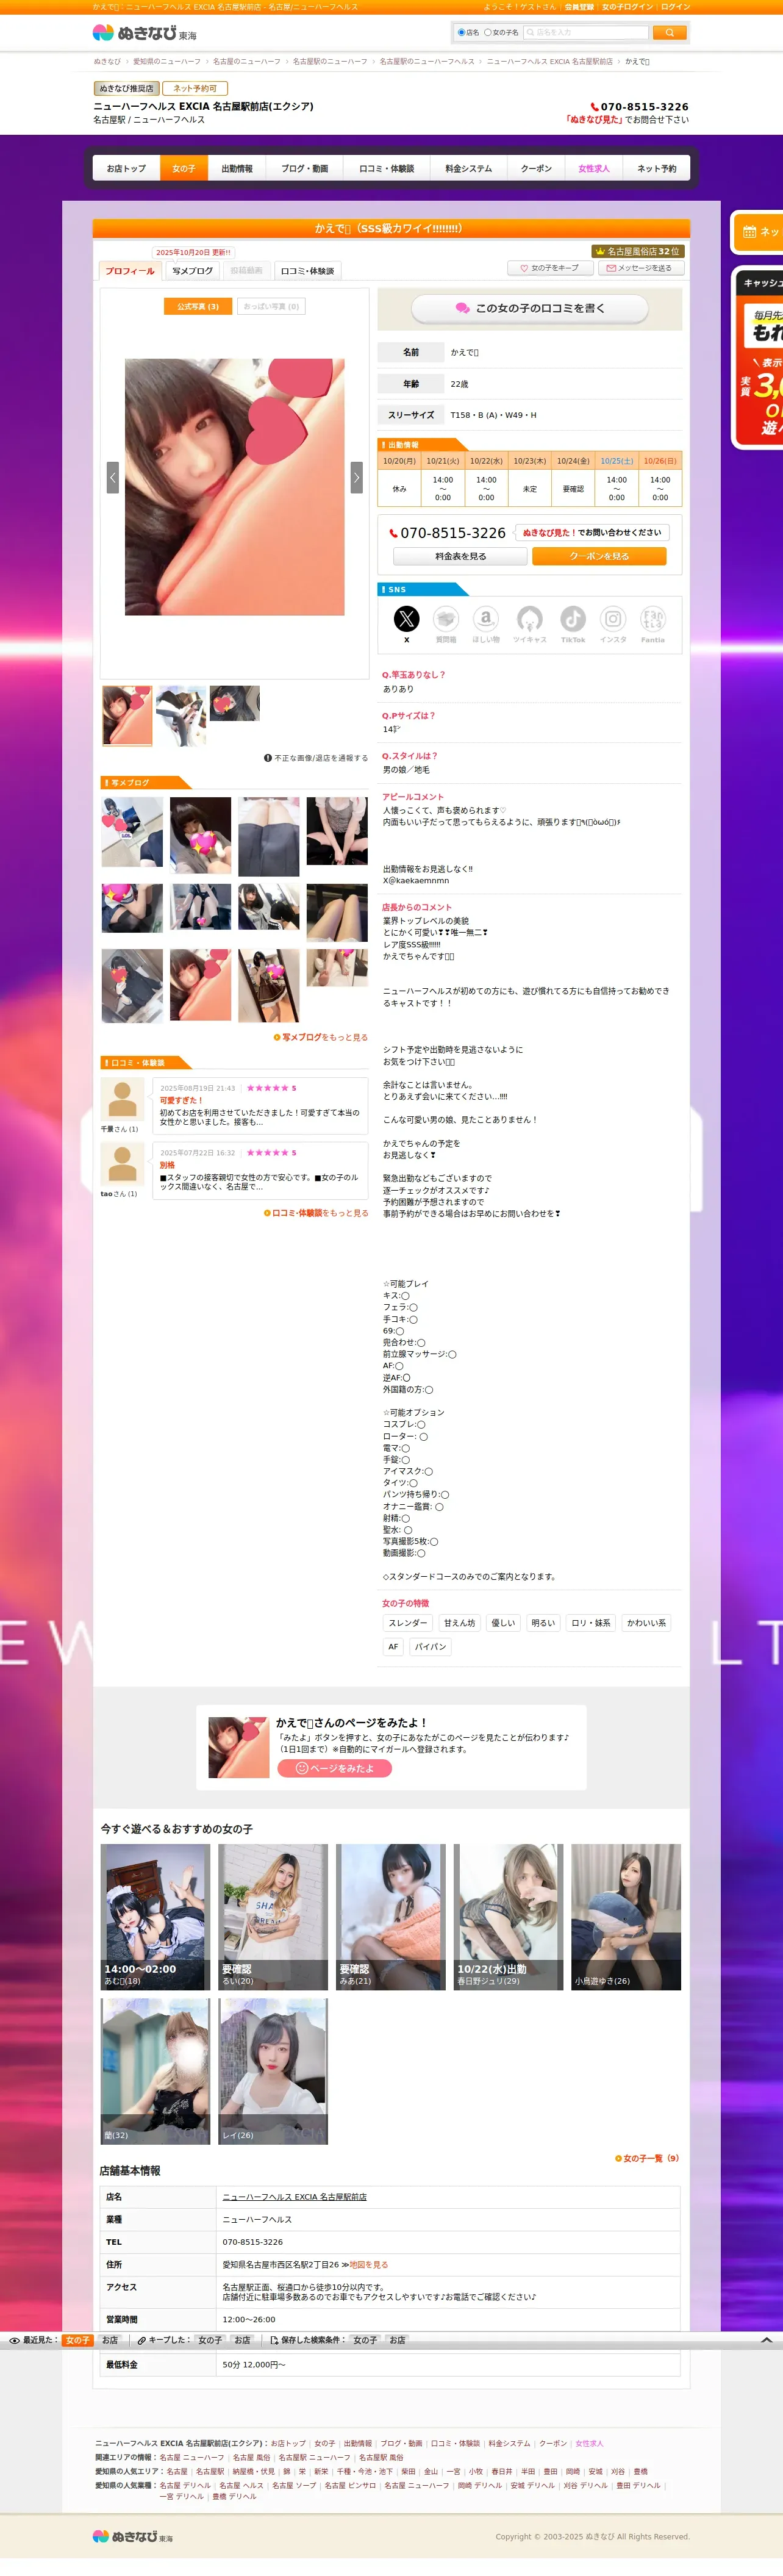Open the クーポン nav tab

(536, 169)
